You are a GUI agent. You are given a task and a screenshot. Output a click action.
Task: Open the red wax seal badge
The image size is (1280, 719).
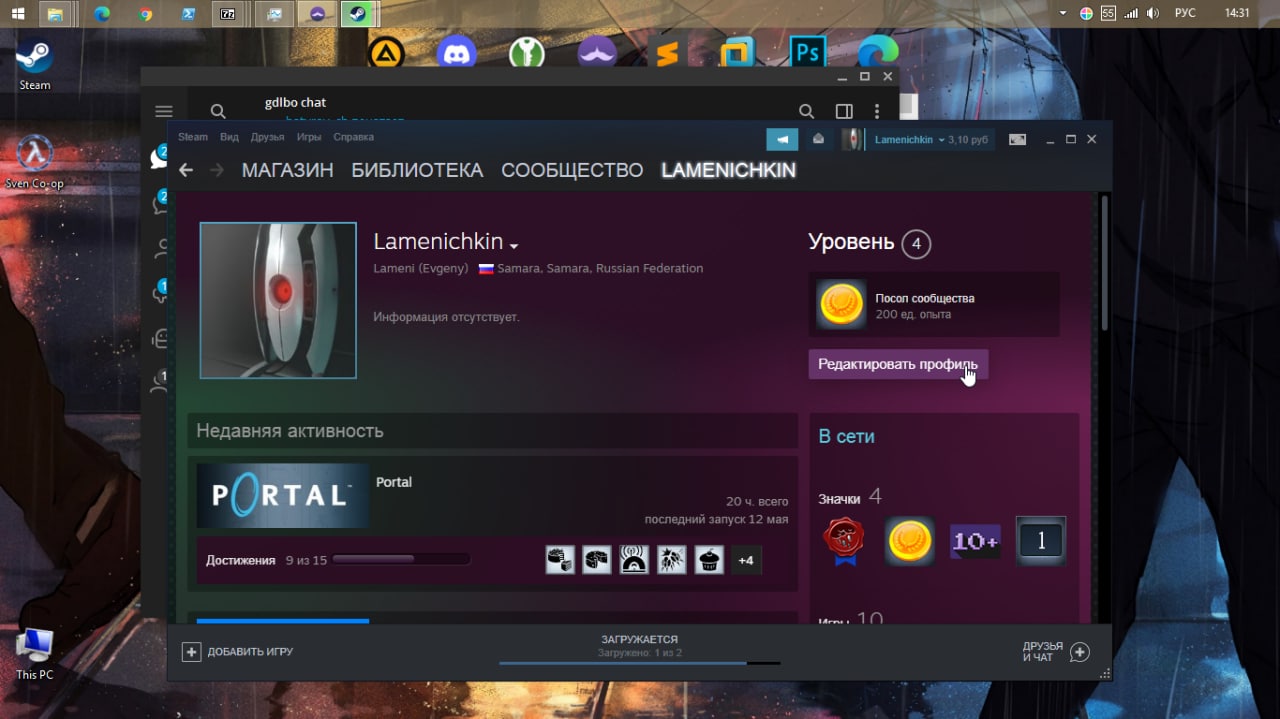click(x=843, y=541)
